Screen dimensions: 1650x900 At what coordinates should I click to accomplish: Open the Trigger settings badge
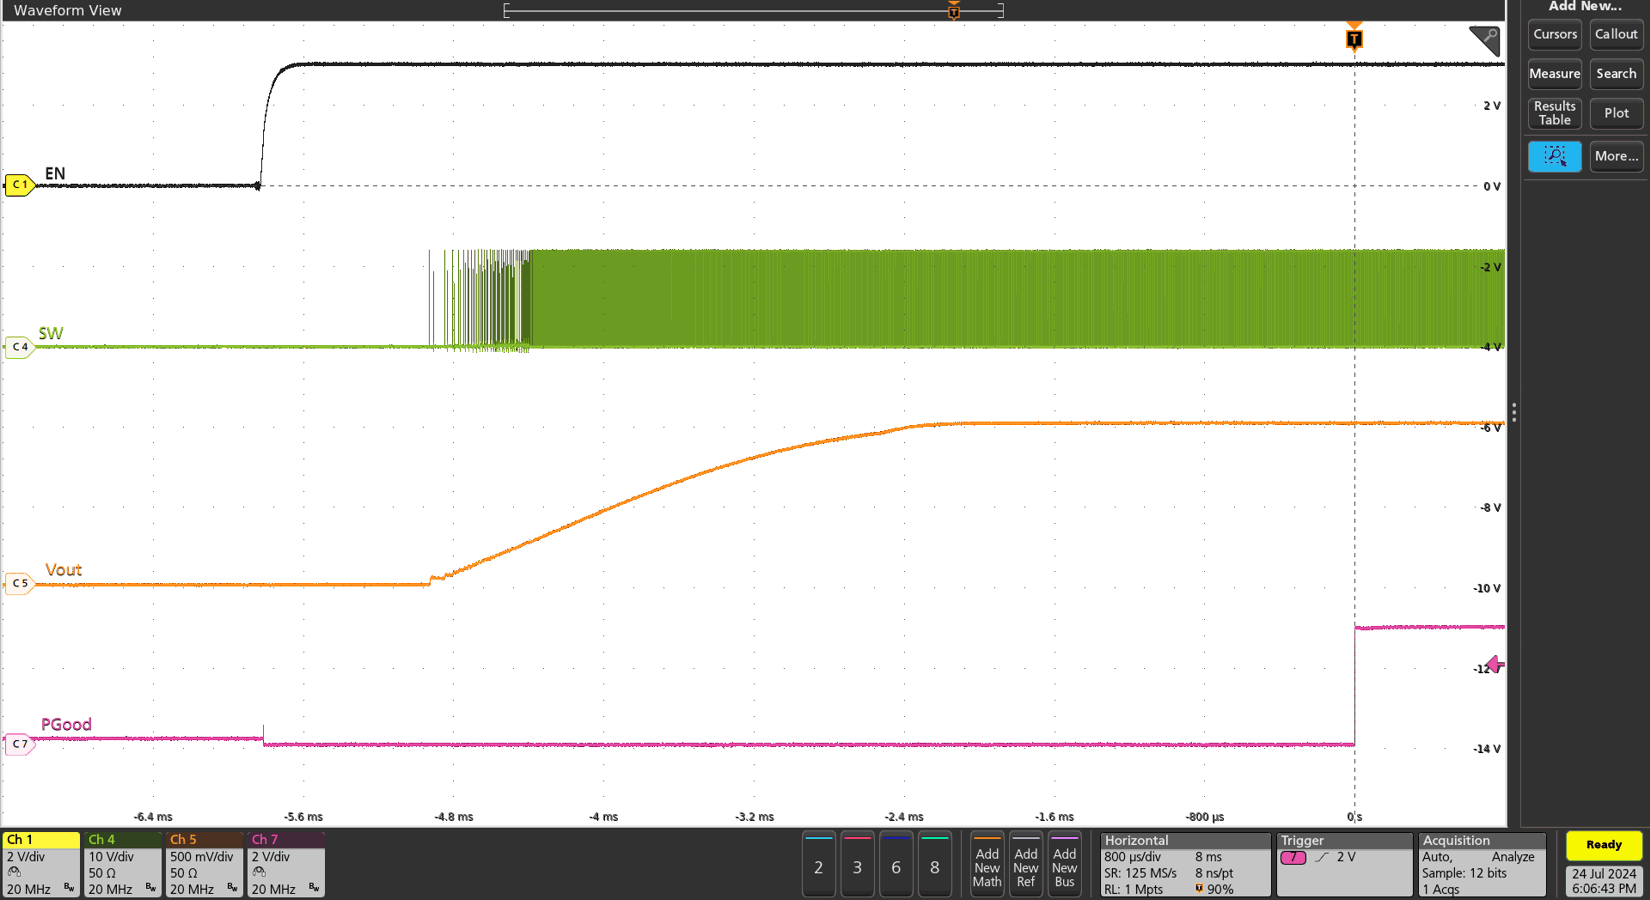[1343, 865]
